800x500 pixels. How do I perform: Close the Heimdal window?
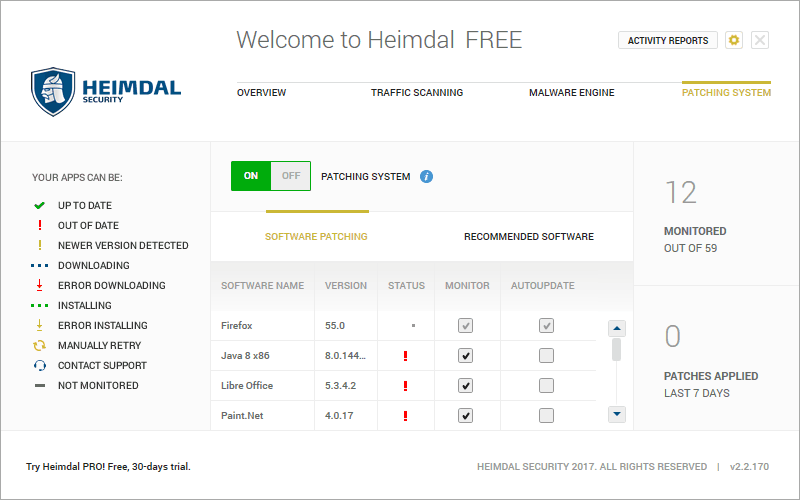[x=760, y=40]
